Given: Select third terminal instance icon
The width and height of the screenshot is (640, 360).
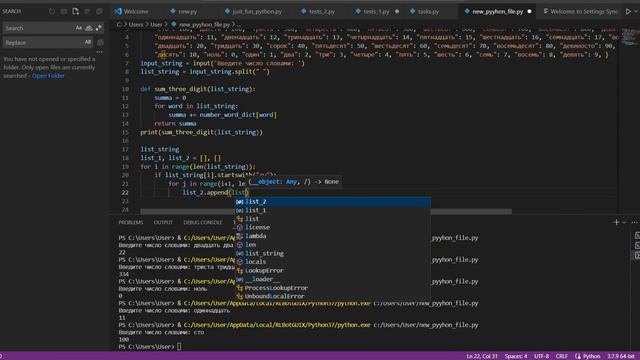Looking at the screenshot, I should pos(637,255).
